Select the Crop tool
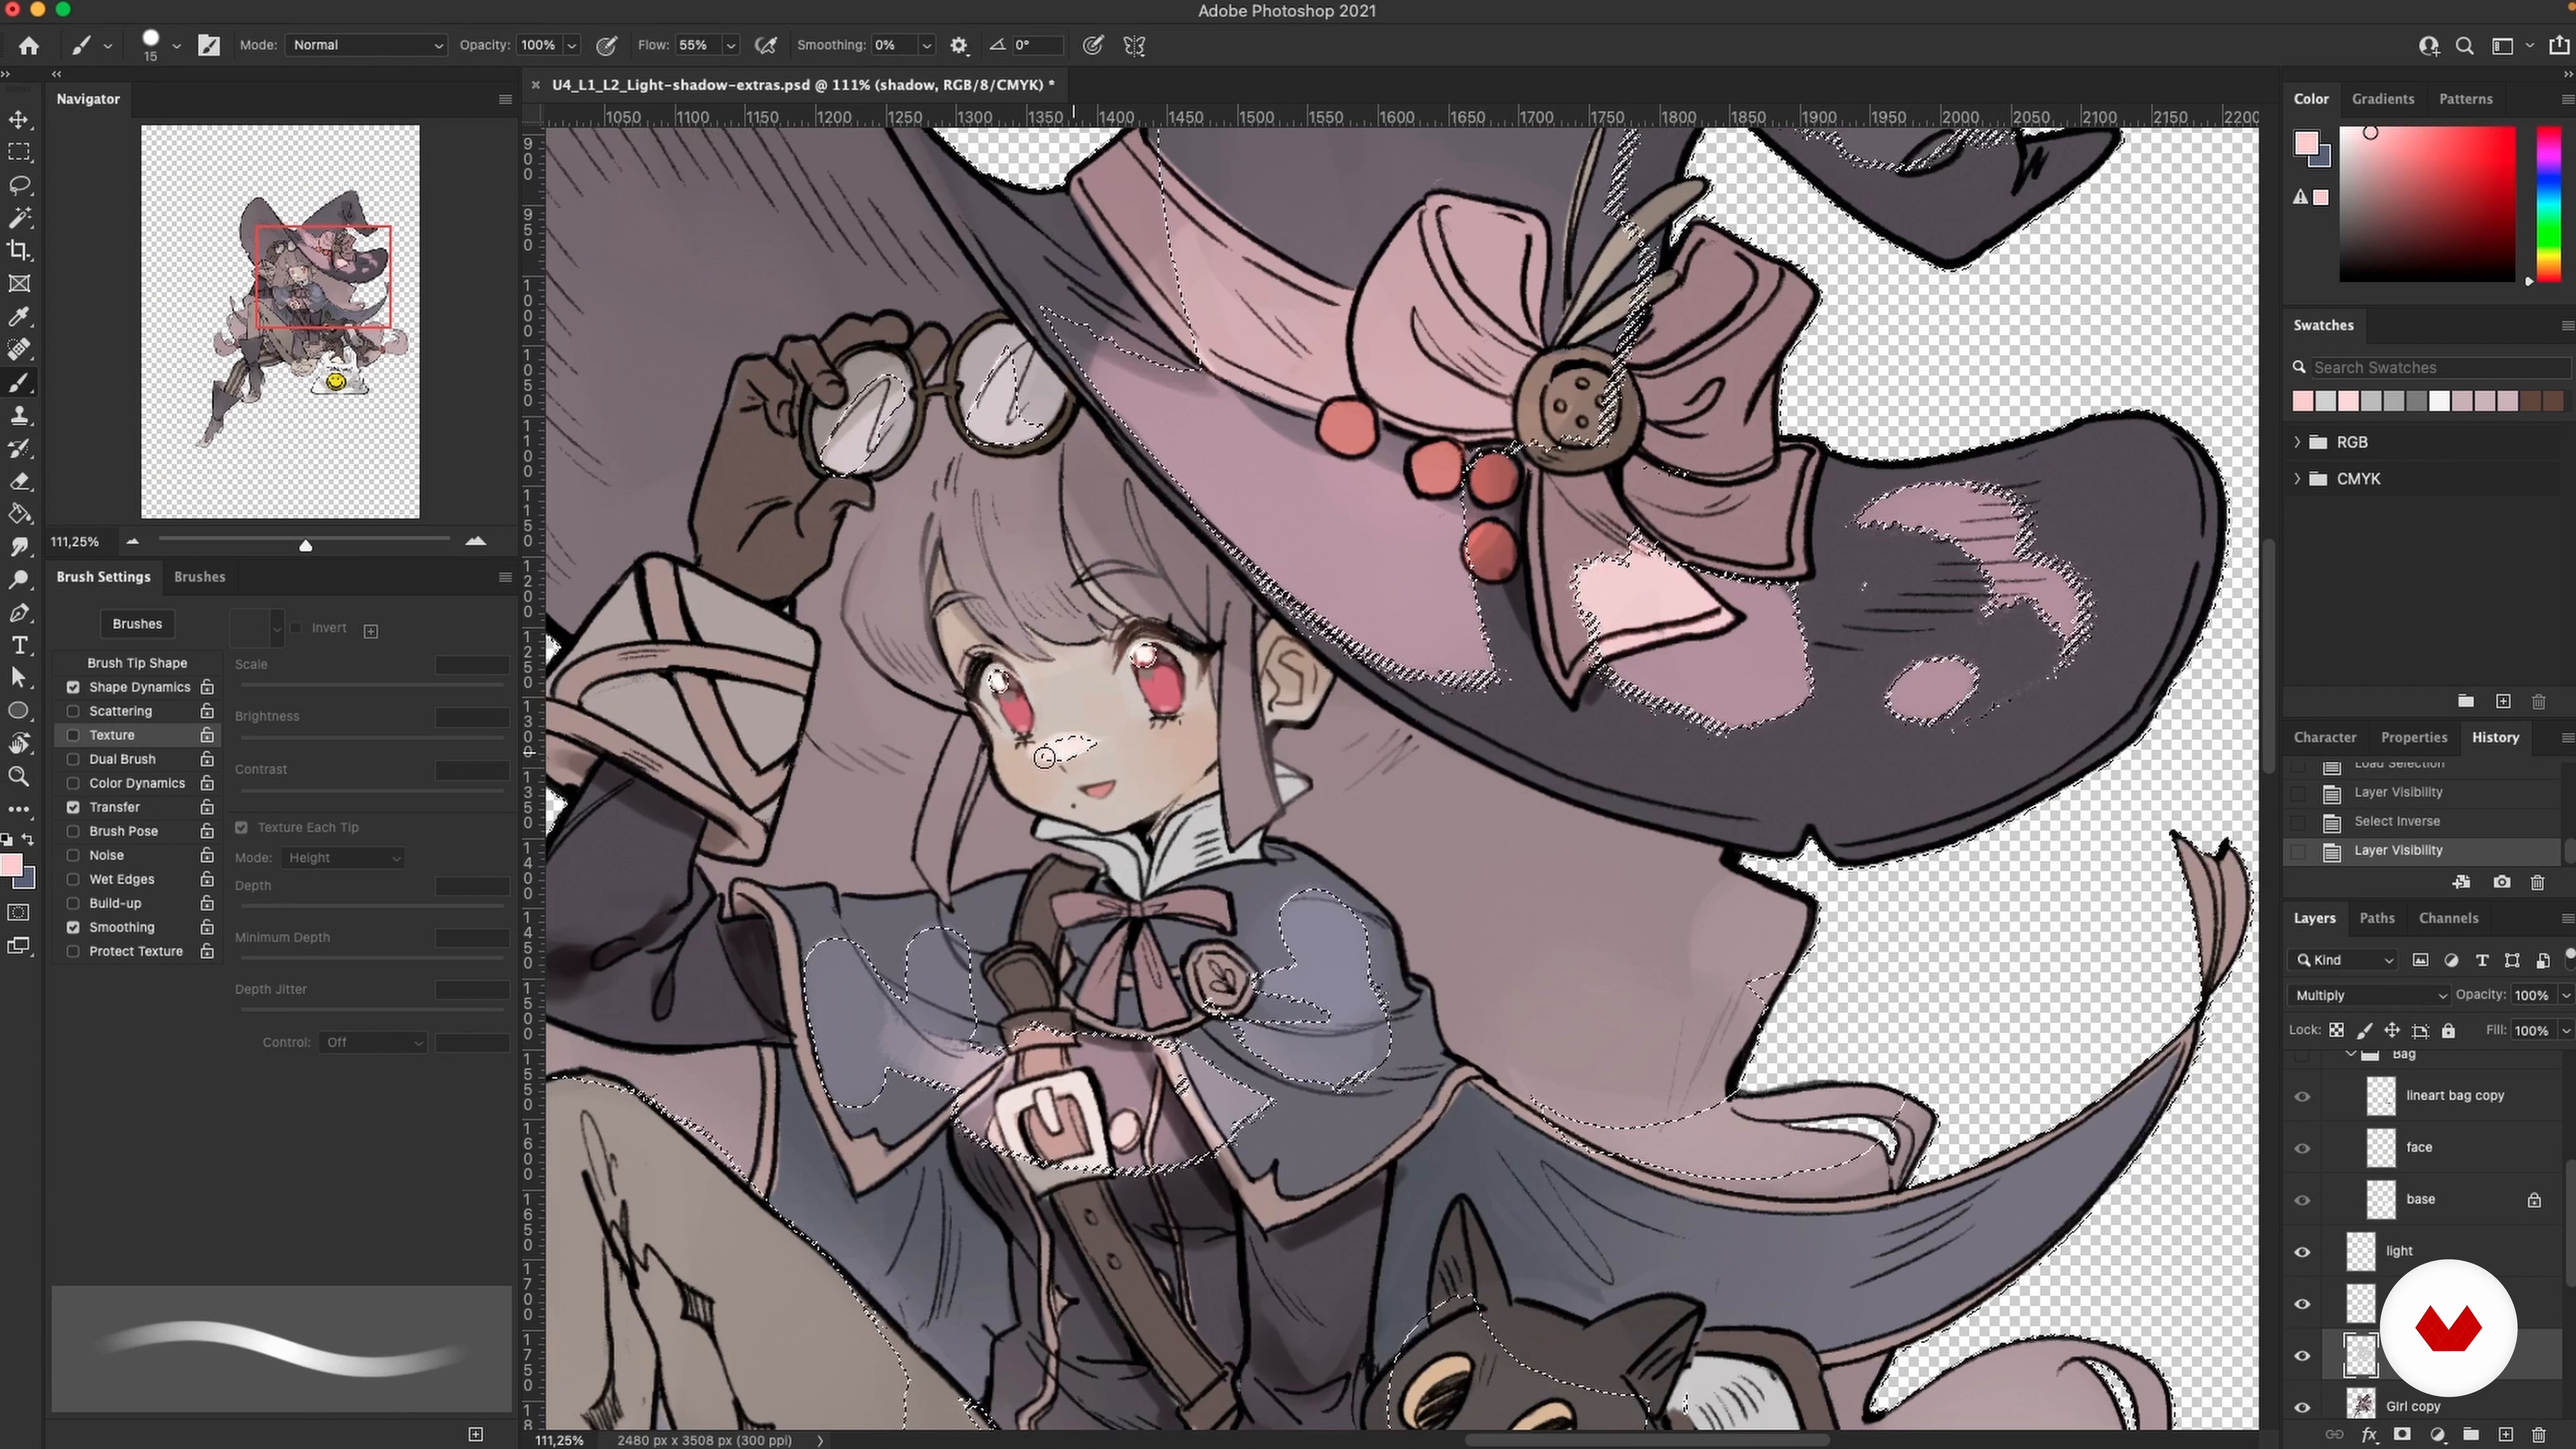This screenshot has width=2576, height=1449. click(x=19, y=251)
